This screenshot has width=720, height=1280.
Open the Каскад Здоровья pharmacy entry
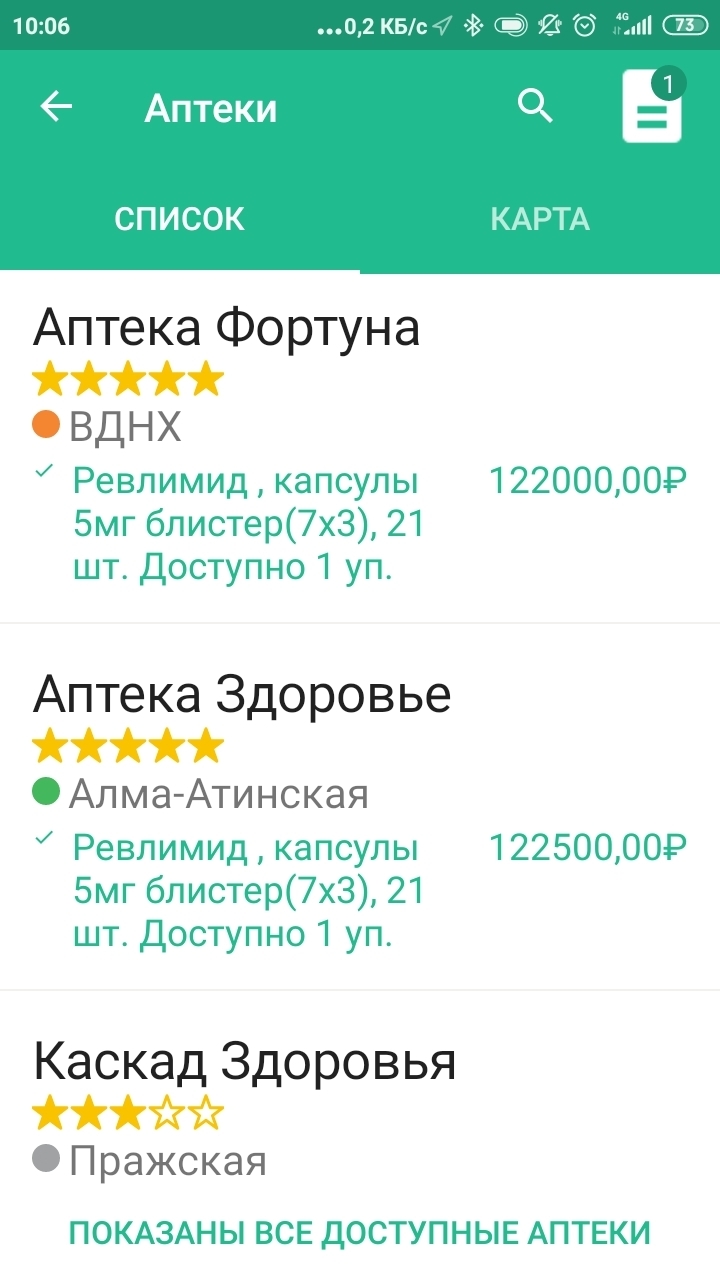(x=245, y=1062)
